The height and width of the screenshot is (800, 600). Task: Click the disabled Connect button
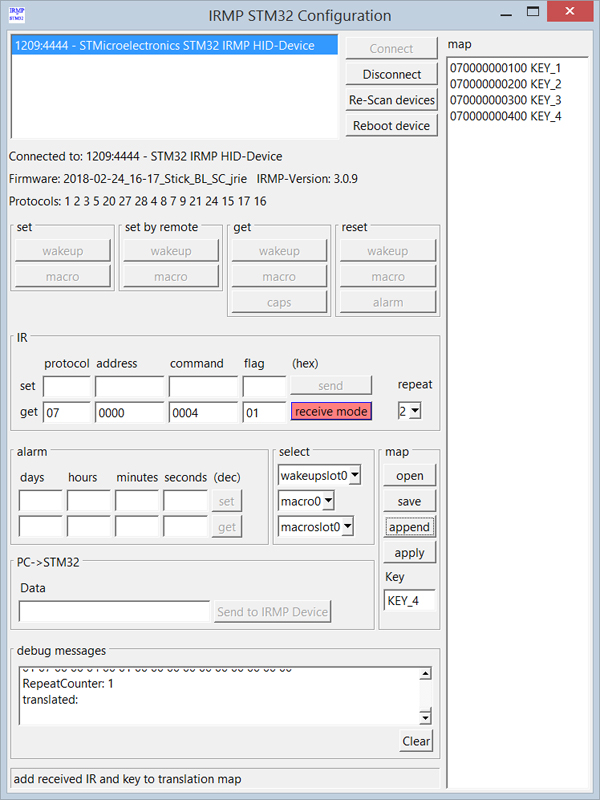click(x=391, y=49)
